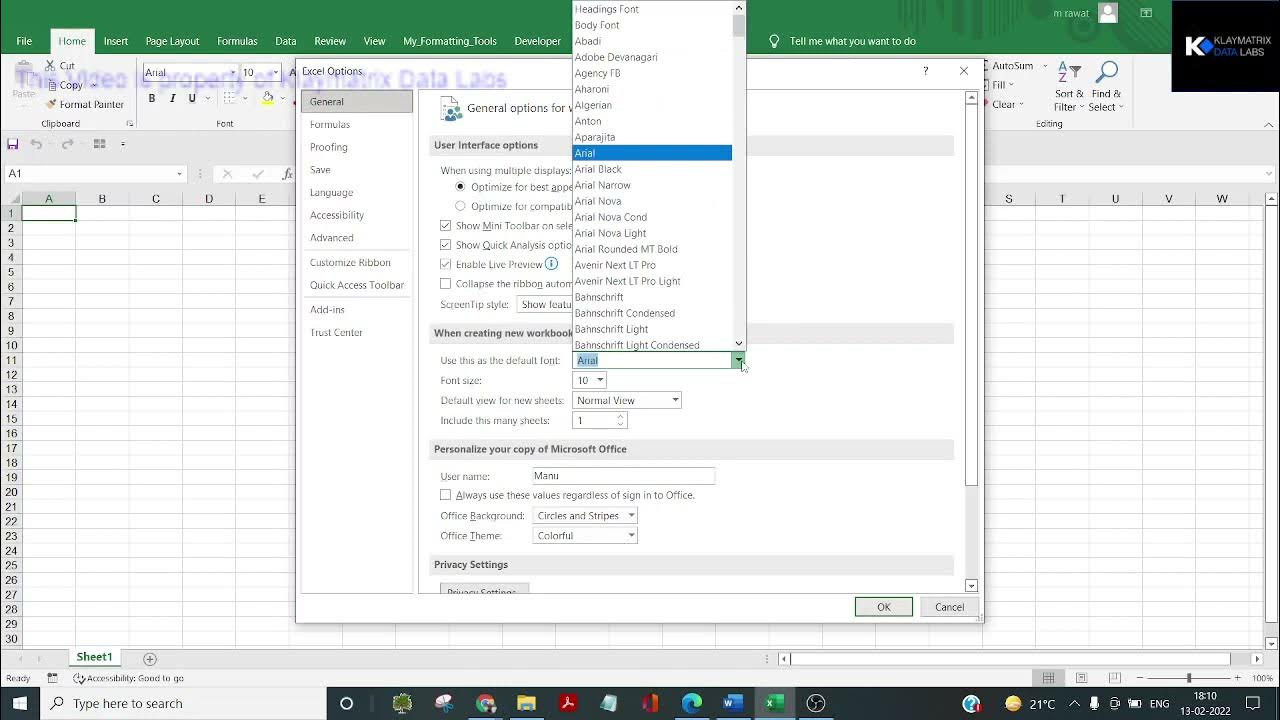Open the Page Layout ribbon tab
The width and height of the screenshot is (1280, 720).
pyautogui.click(x=172, y=41)
